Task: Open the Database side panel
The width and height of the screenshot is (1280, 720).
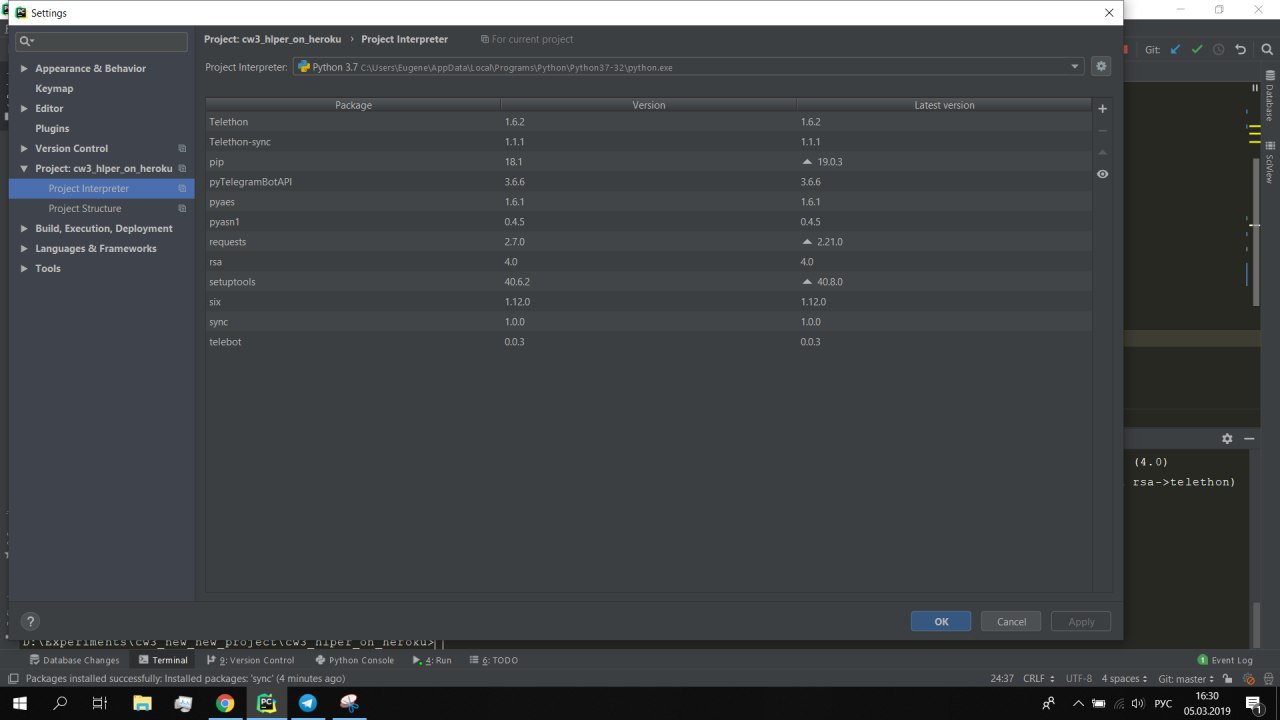Action: 1270,97
